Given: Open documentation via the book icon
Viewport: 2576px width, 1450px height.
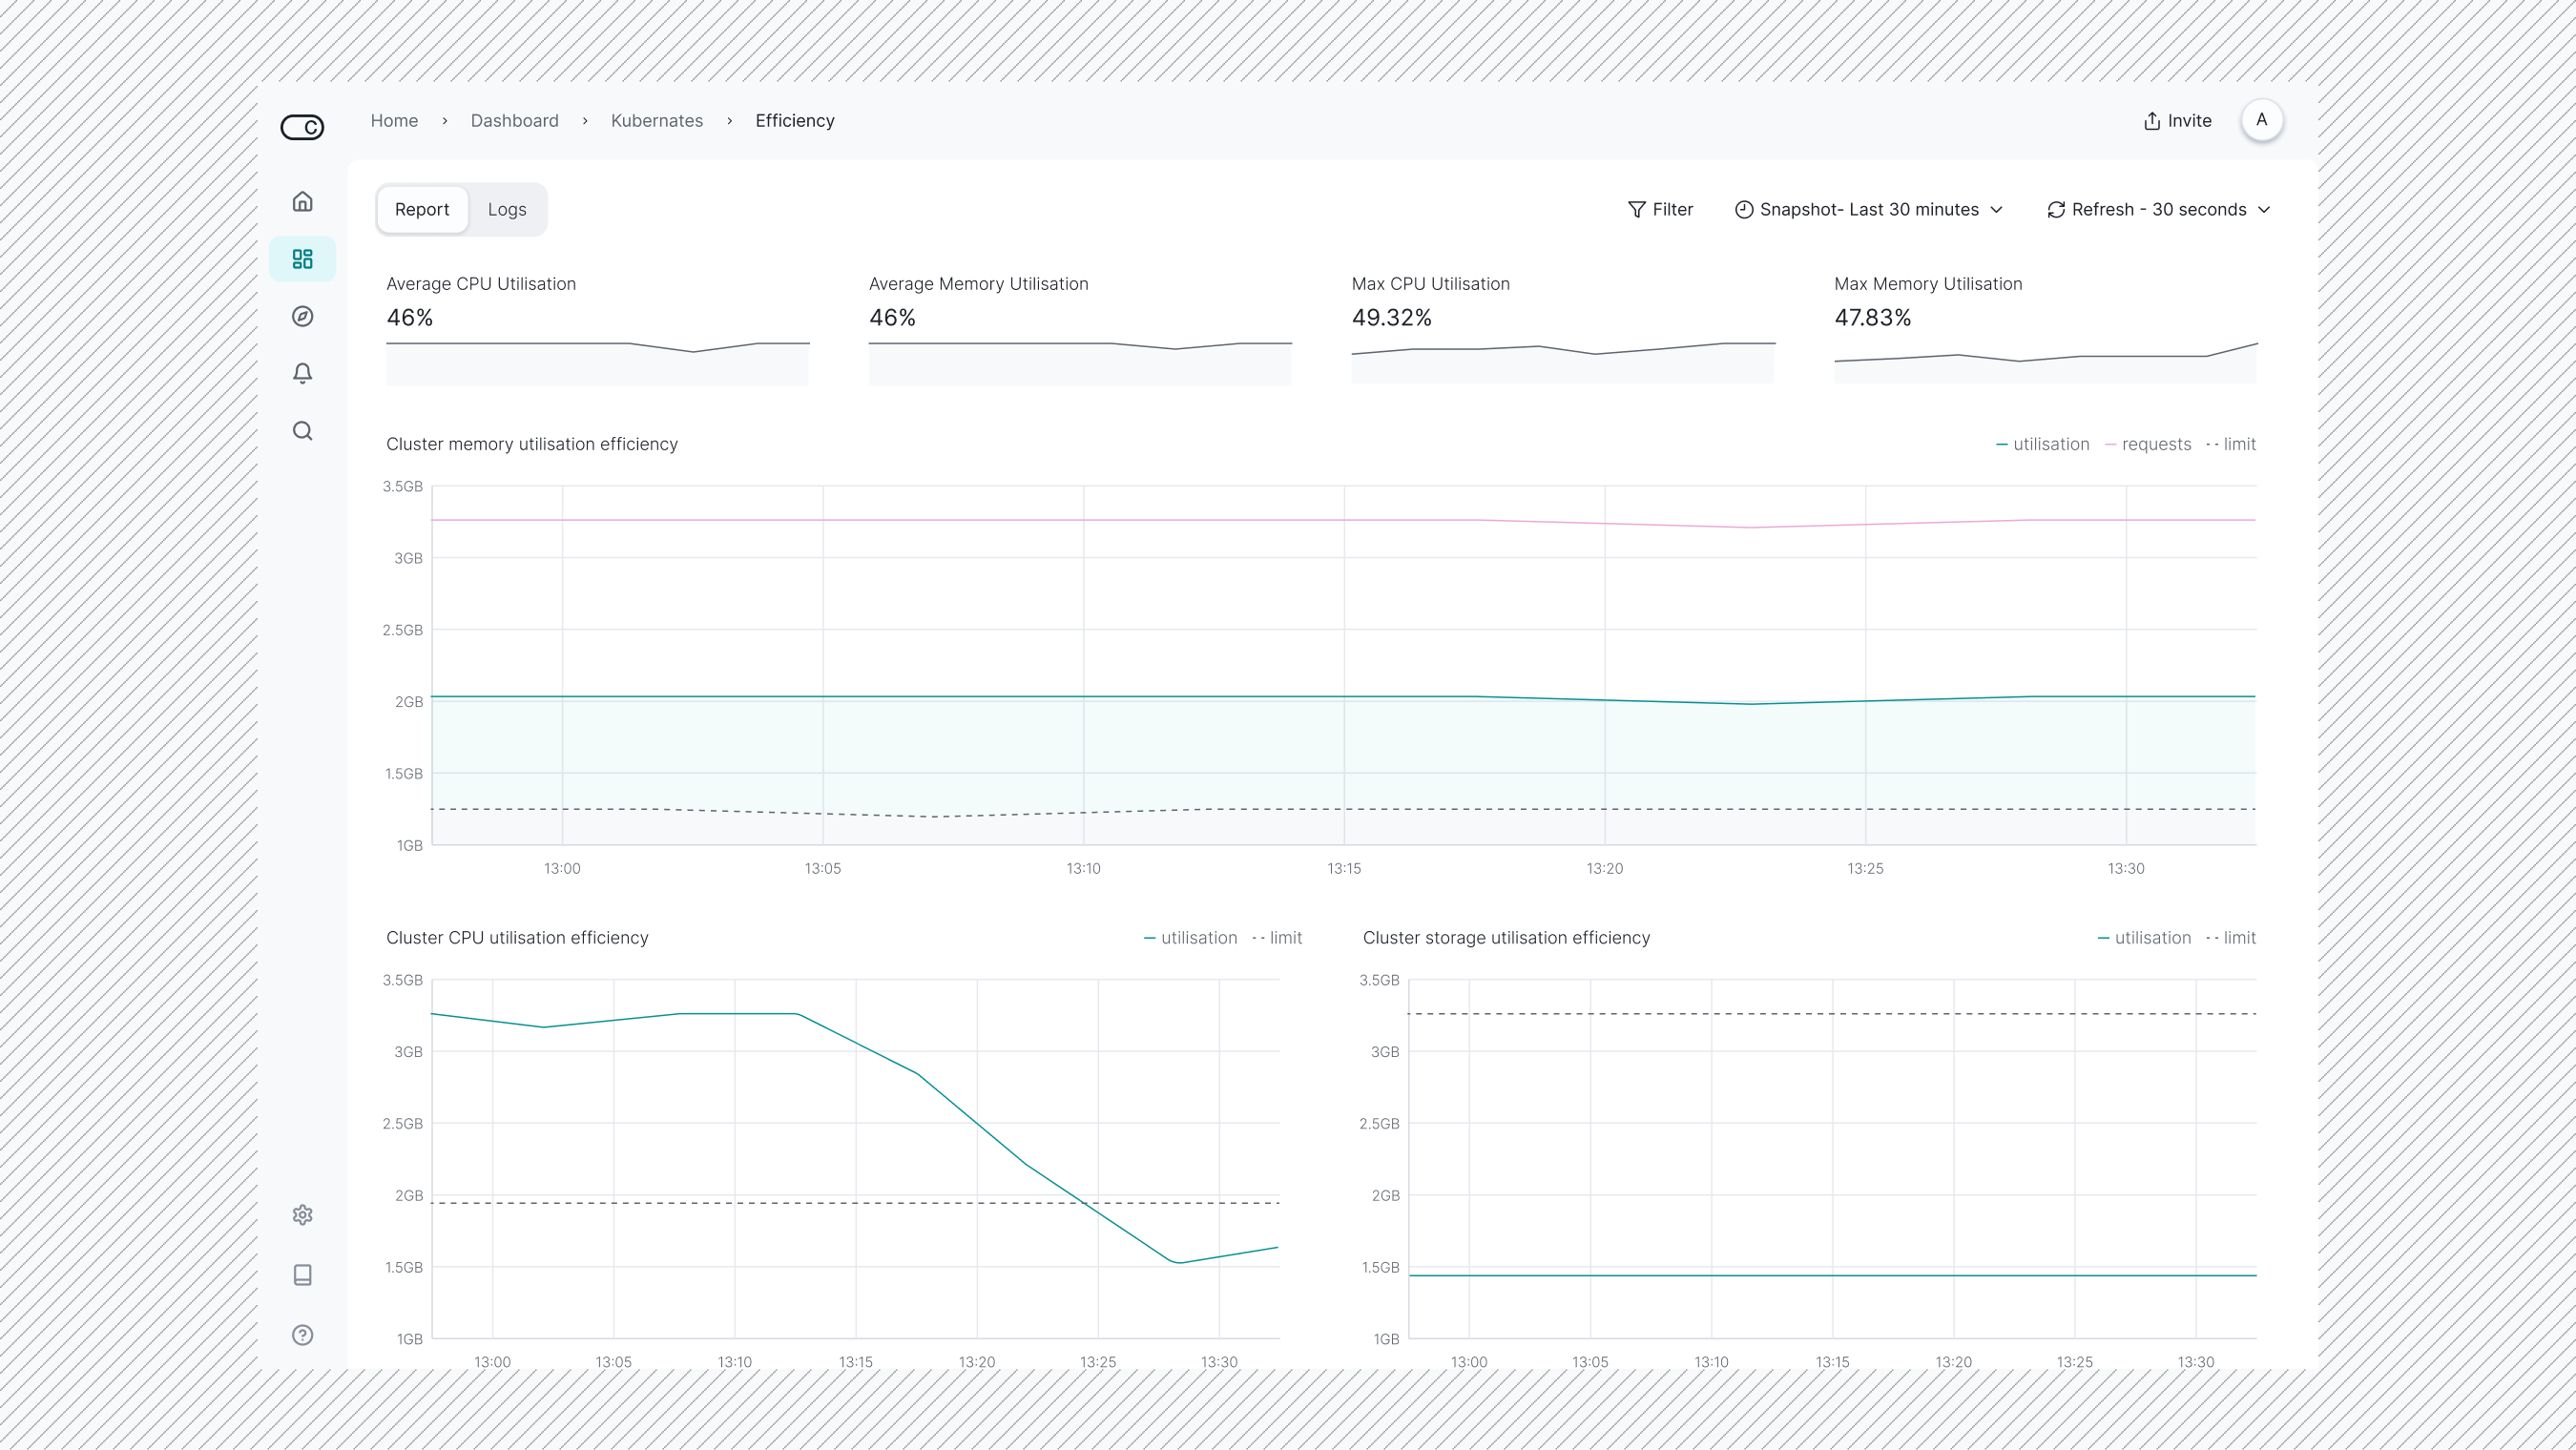Looking at the screenshot, I should click(x=302, y=1275).
